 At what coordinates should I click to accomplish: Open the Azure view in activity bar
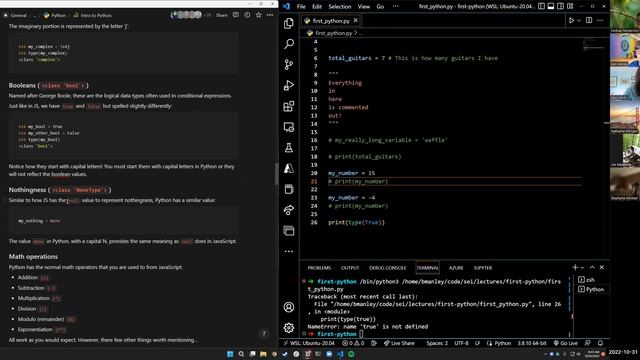(289, 168)
